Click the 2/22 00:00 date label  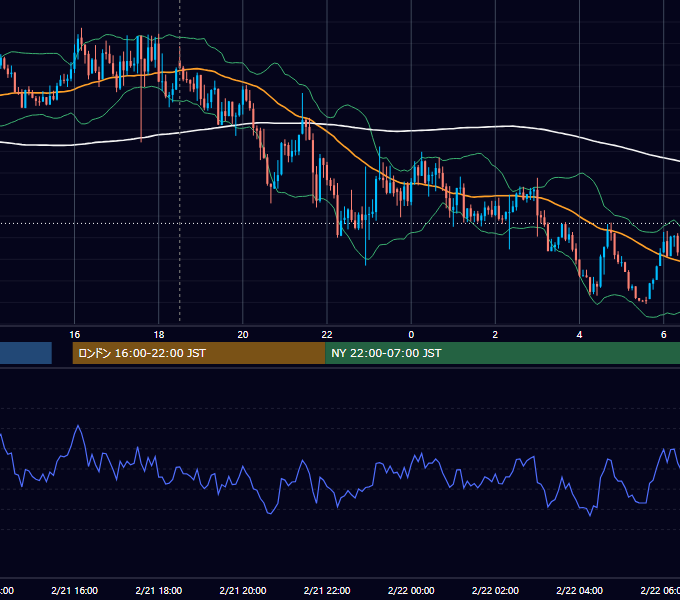pos(411,590)
